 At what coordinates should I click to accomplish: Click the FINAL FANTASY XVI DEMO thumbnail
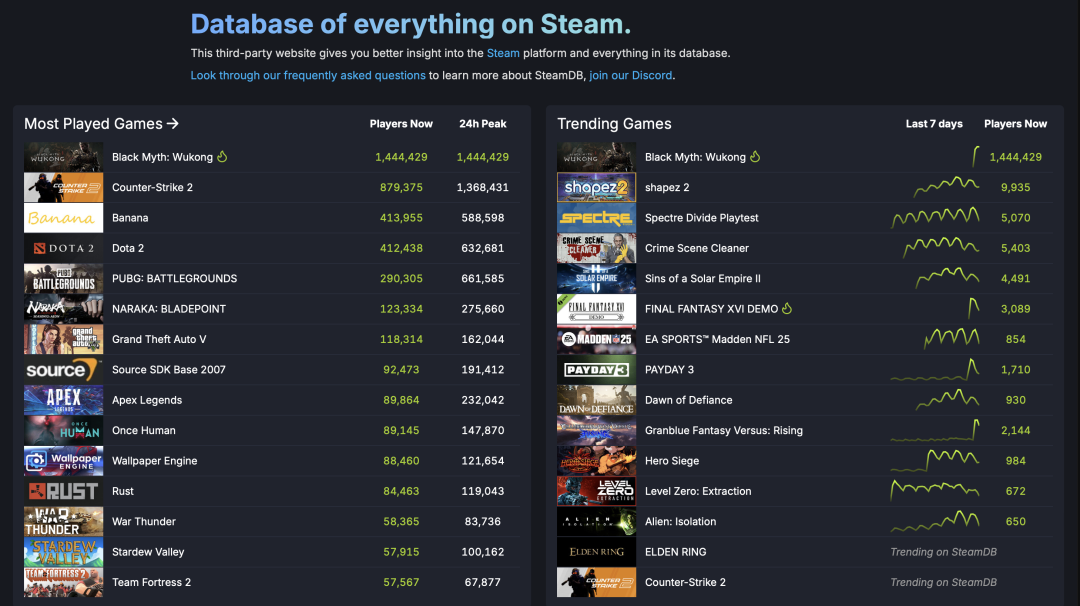tap(596, 309)
